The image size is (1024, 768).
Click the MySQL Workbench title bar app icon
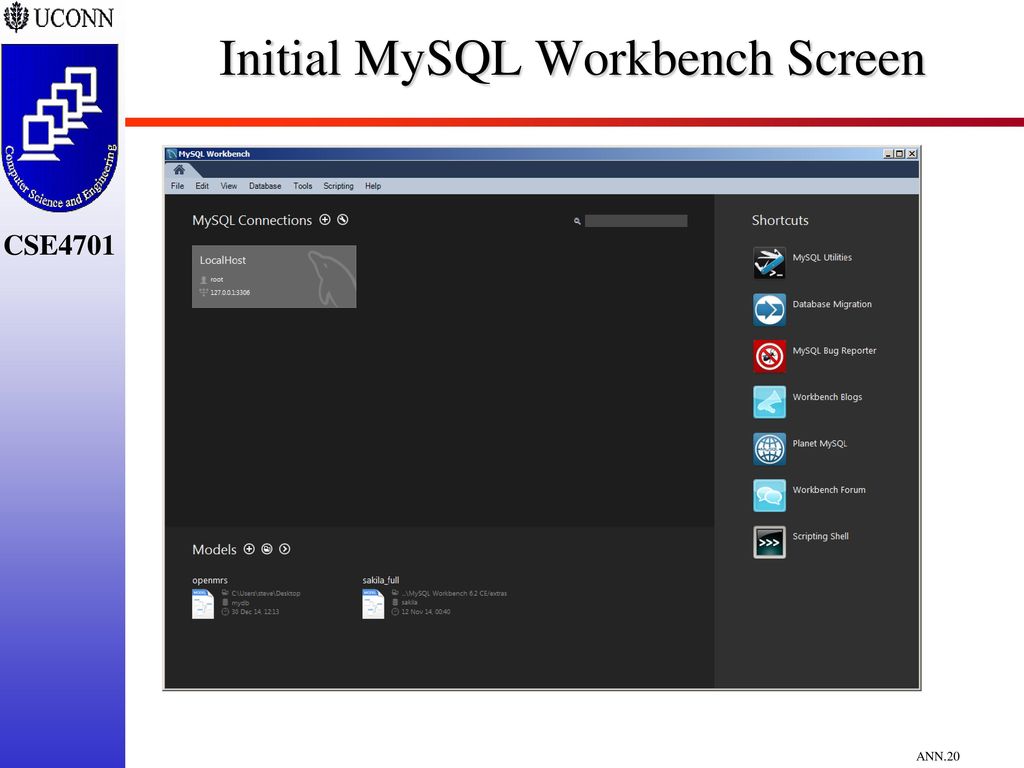click(172, 154)
